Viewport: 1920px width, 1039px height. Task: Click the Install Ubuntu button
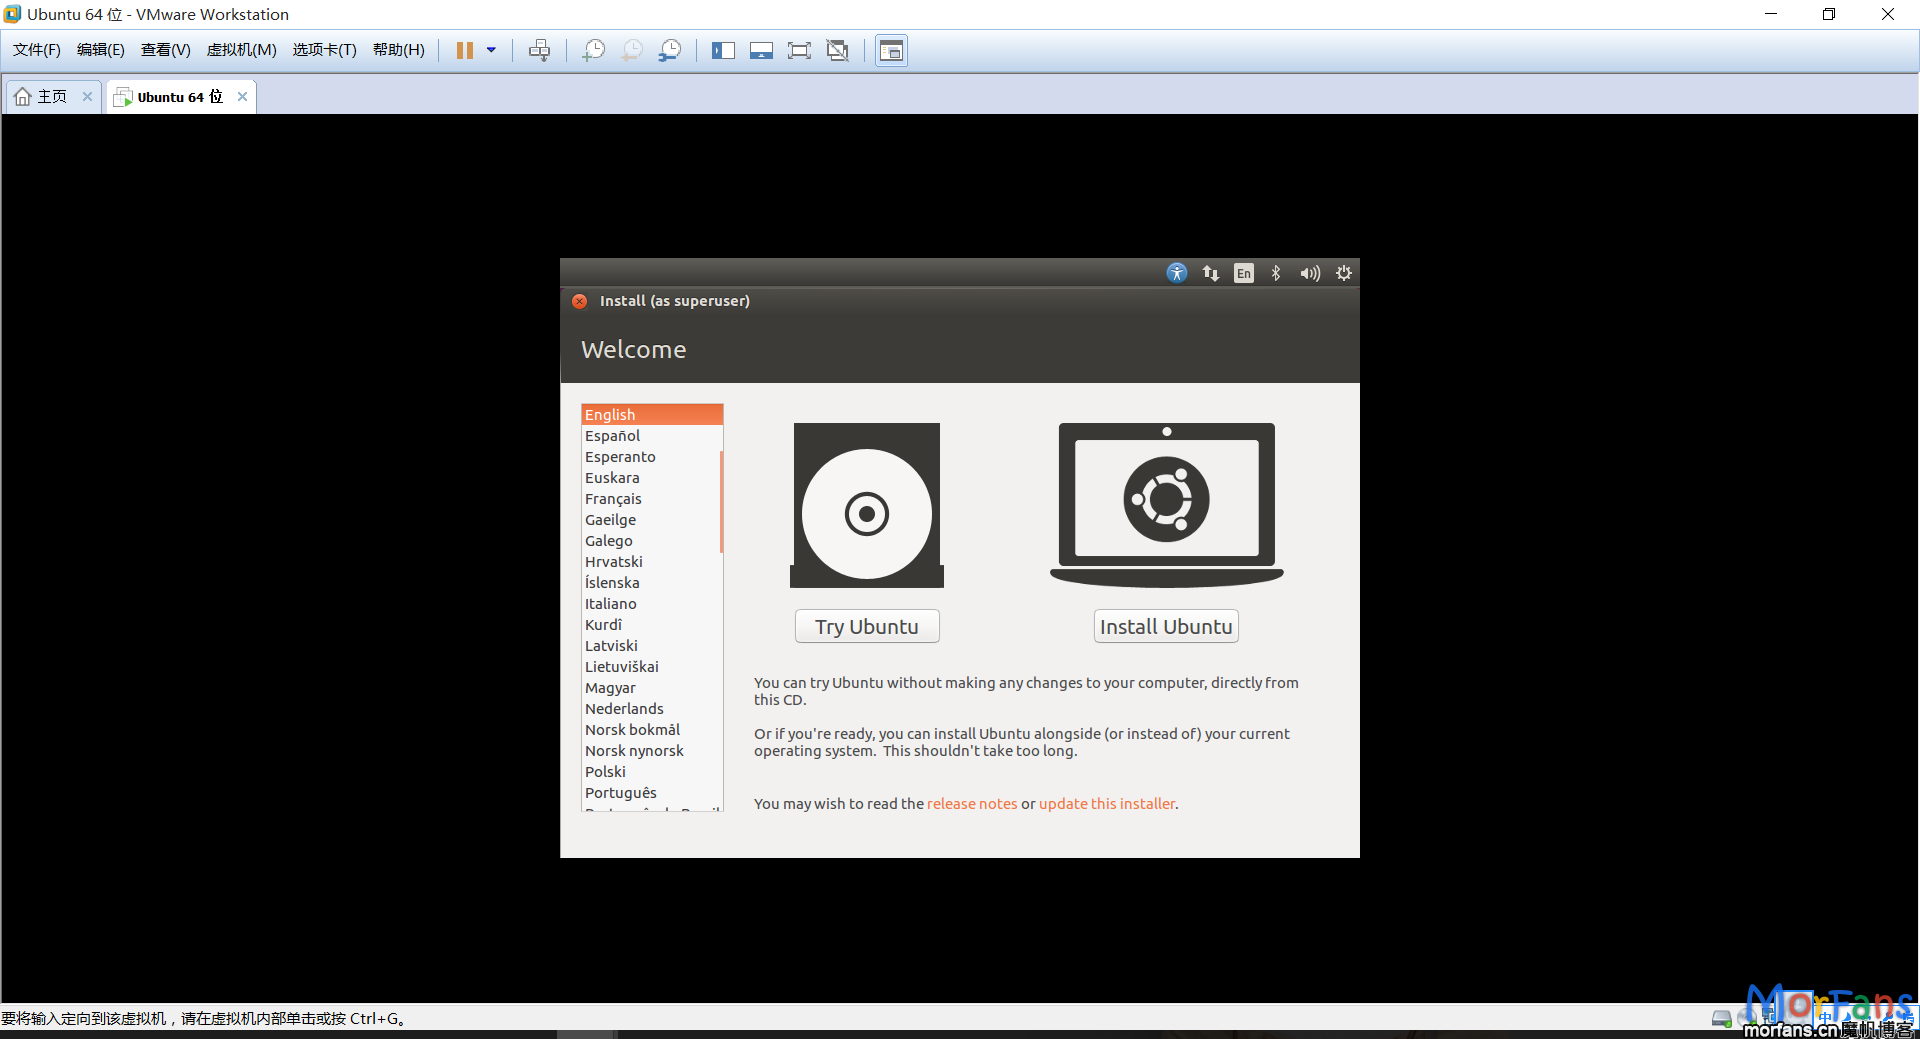coord(1166,627)
